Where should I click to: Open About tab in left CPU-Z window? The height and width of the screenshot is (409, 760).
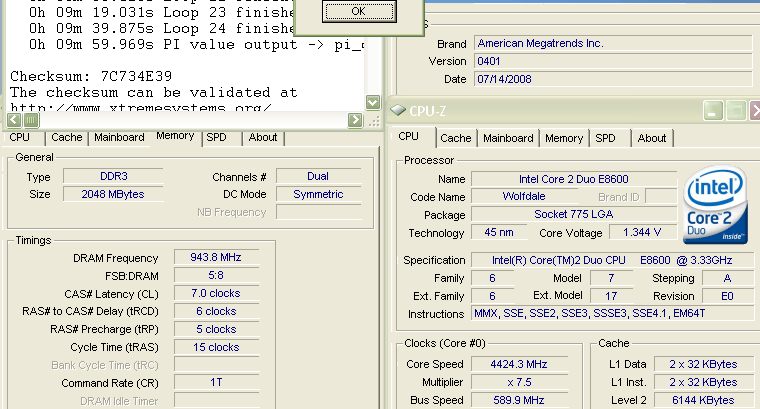click(263, 138)
